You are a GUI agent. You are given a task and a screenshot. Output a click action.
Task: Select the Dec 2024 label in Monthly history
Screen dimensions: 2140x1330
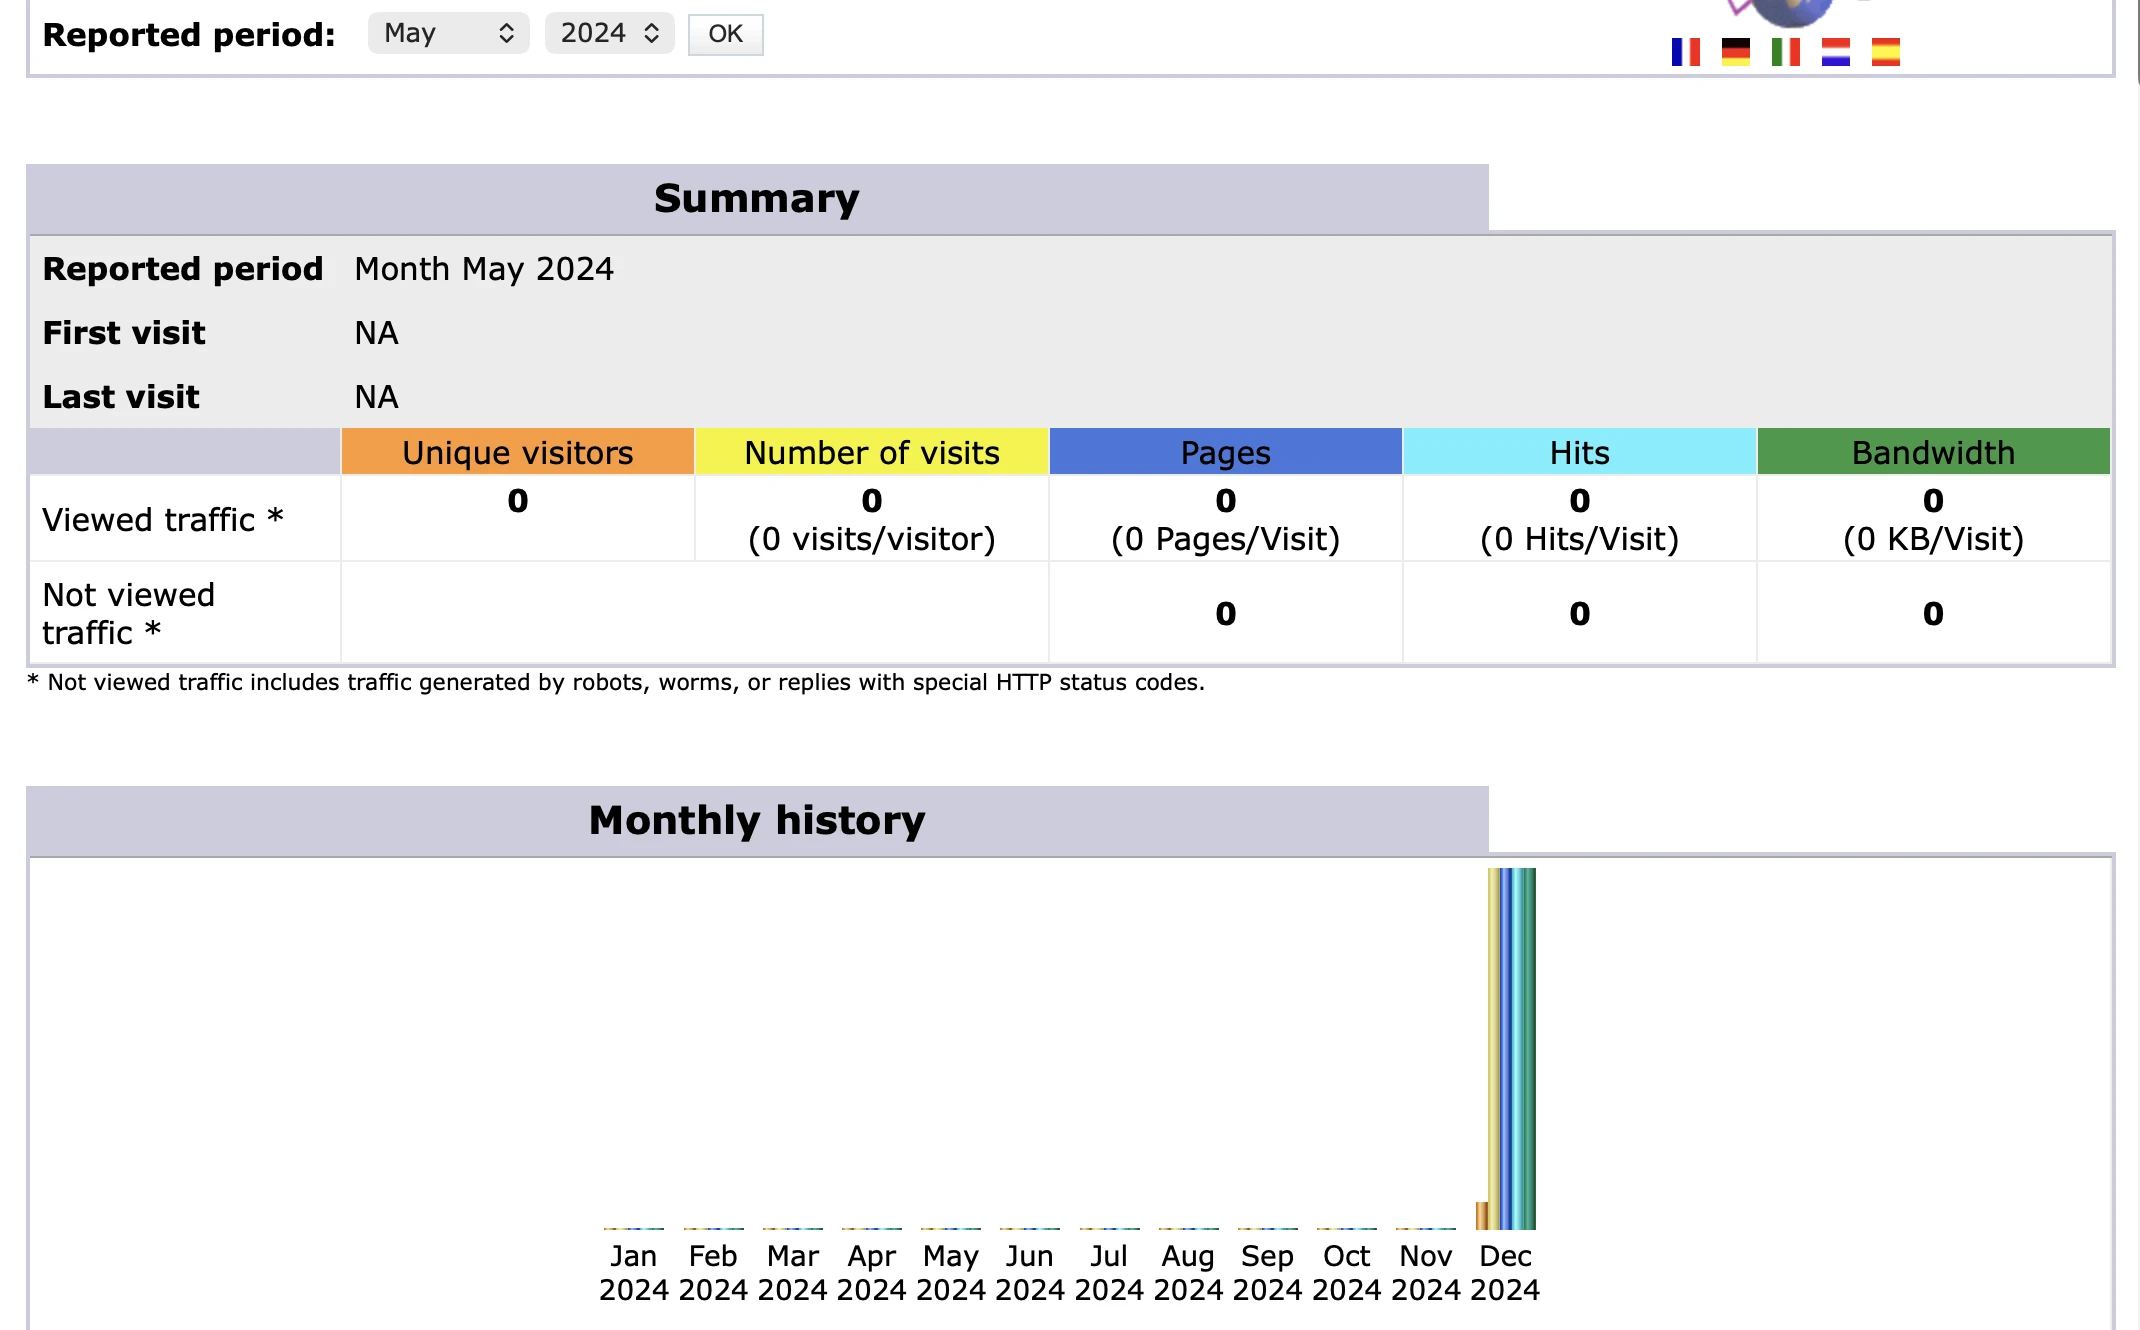1505,1273
